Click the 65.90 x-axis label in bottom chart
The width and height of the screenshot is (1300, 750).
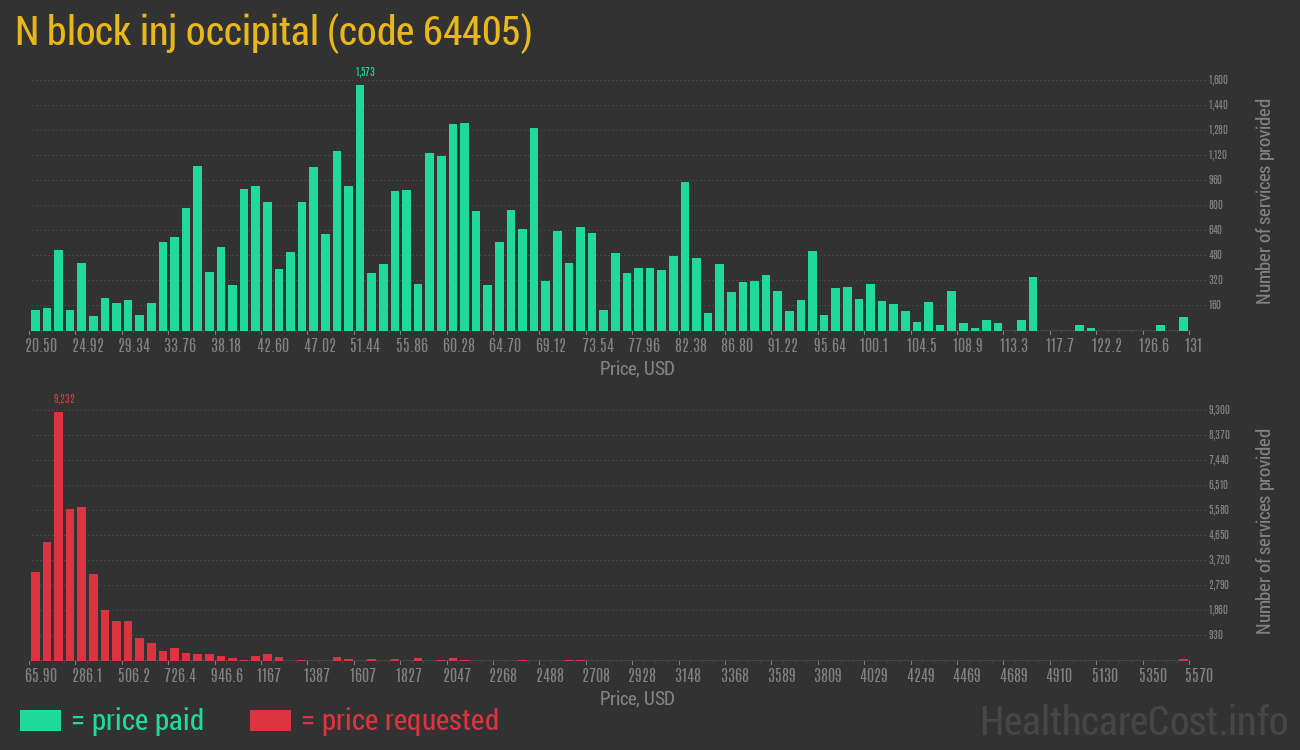[41, 676]
